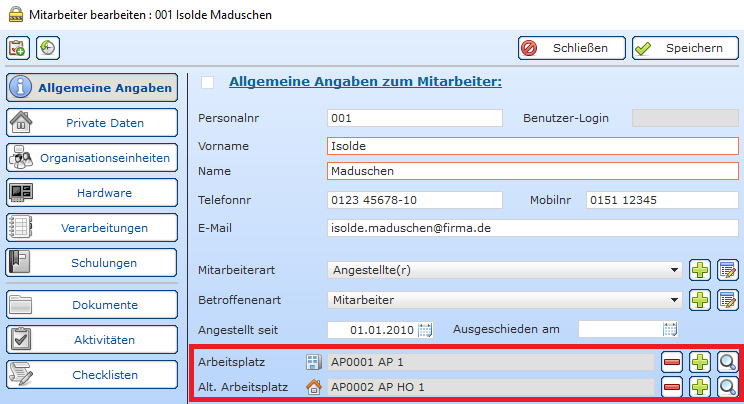Click the history clock icon in toolbar
The width and height of the screenshot is (744, 404).
click(x=48, y=48)
